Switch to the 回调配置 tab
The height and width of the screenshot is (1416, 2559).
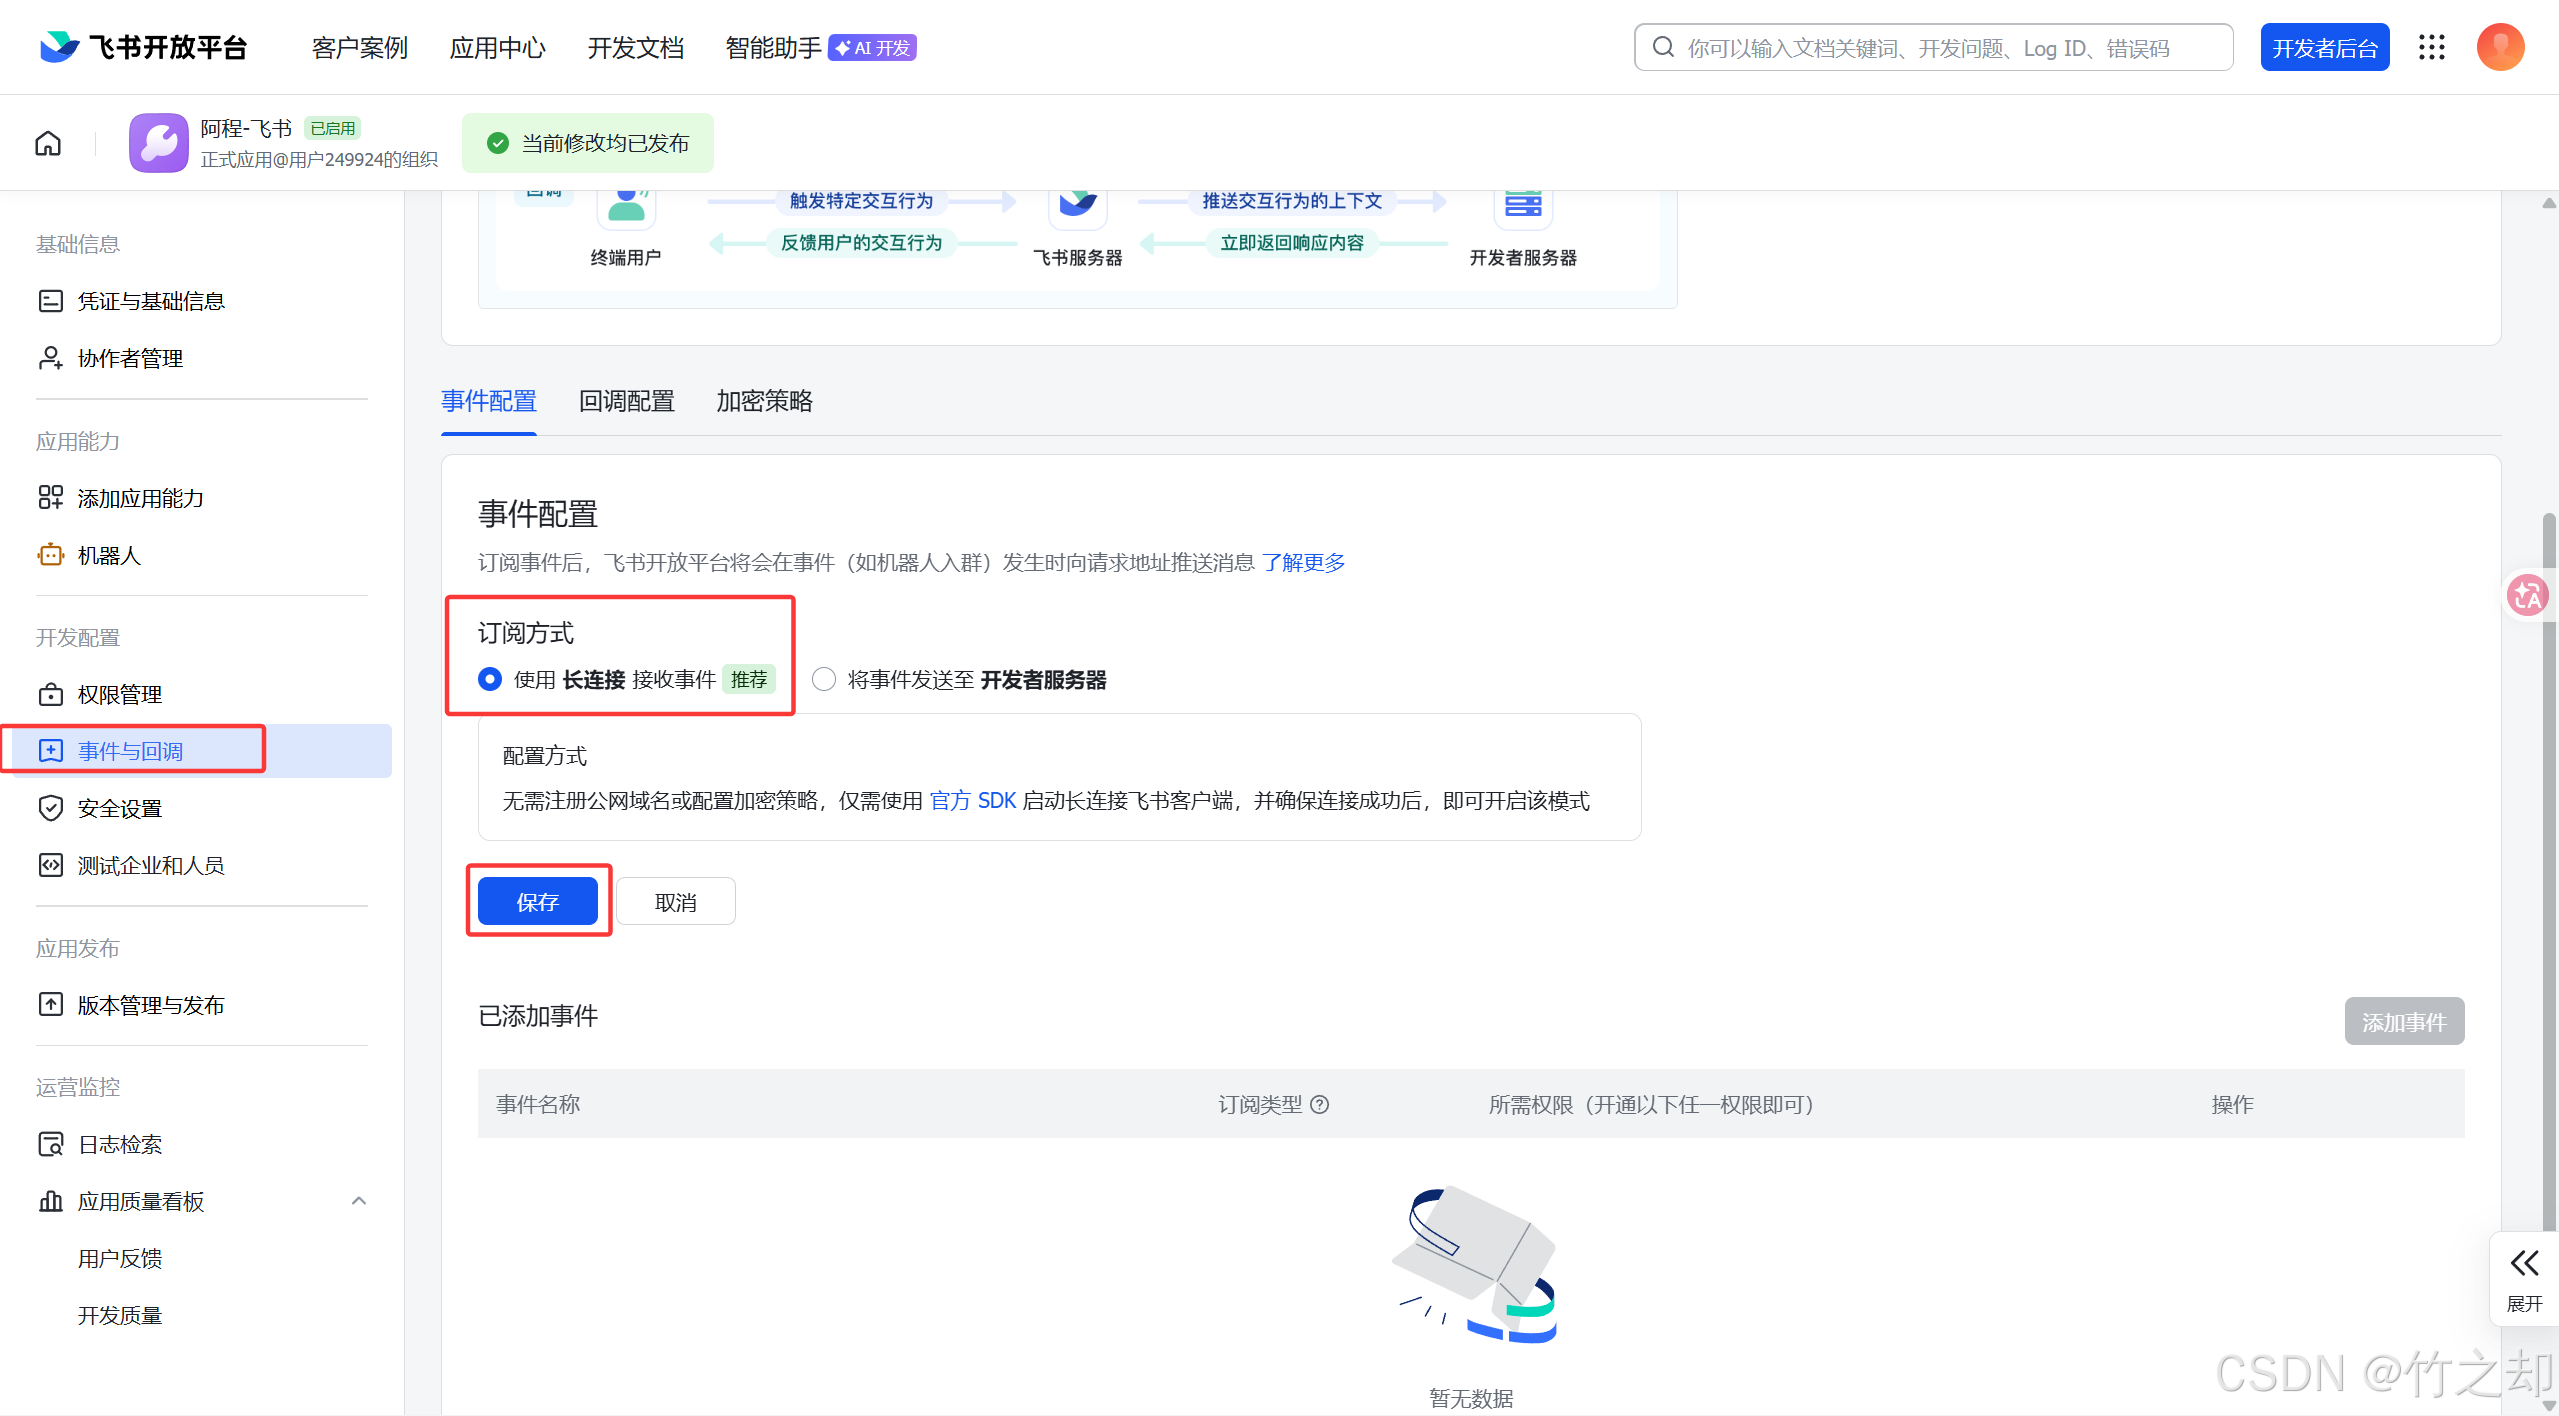[x=626, y=401]
